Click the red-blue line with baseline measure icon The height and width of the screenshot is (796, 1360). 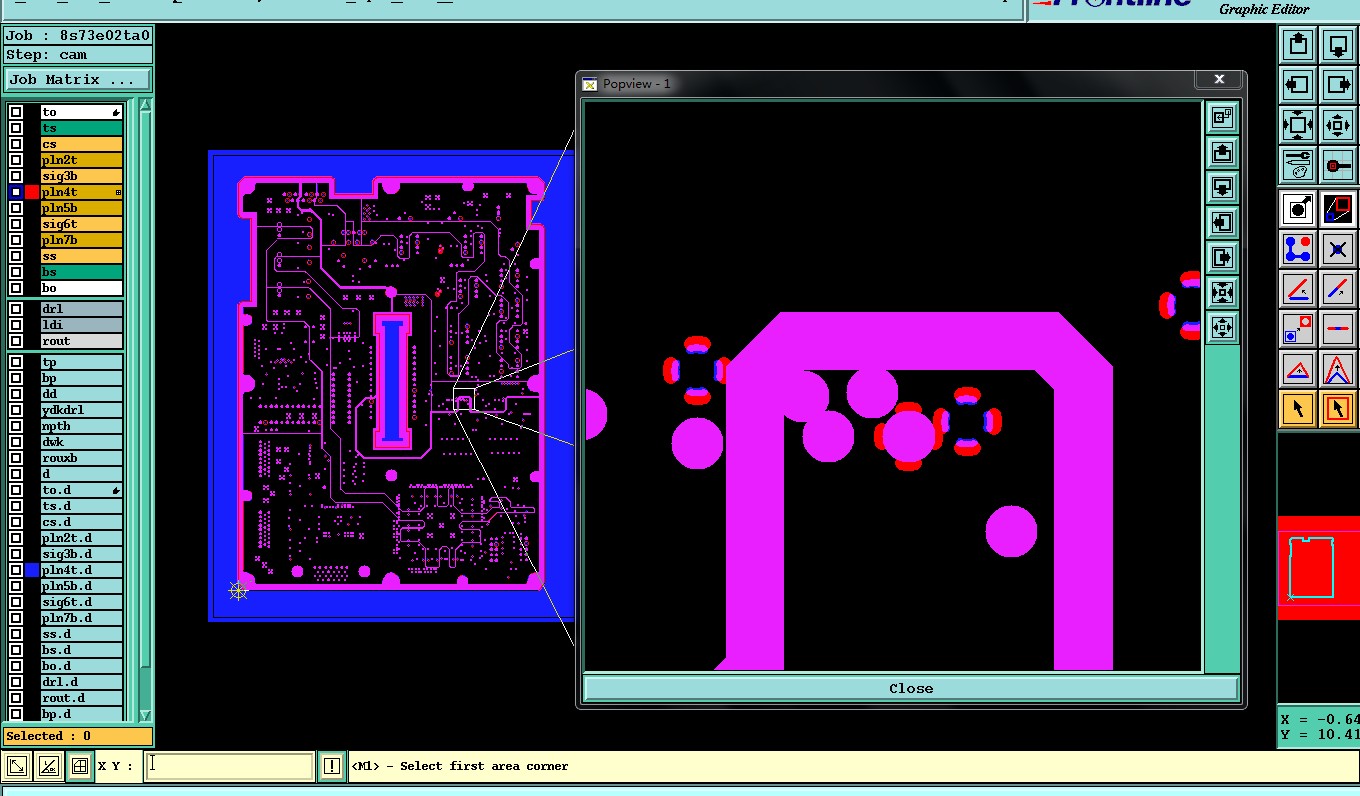1298,289
